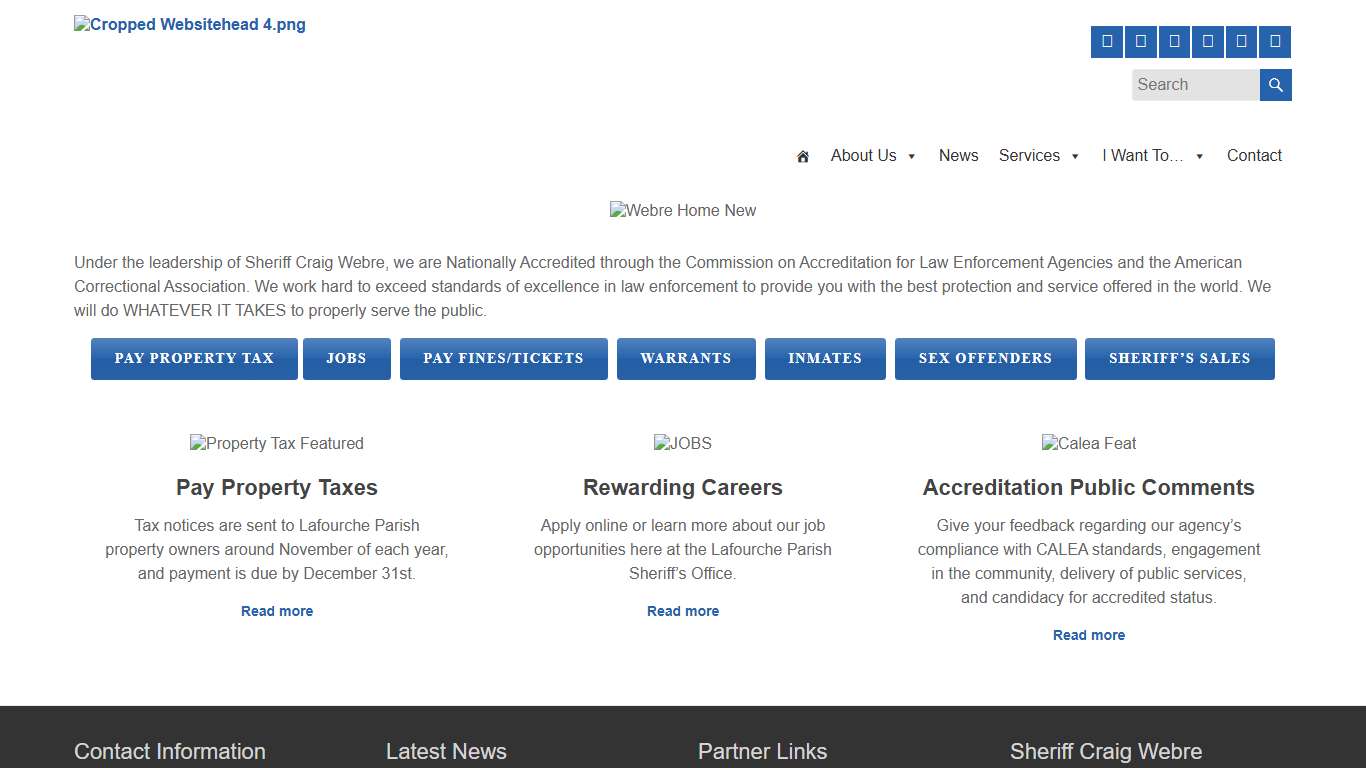Viewport: 1366px width, 768px height.
Task: Click the home icon in navigation
Action: (x=802, y=156)
